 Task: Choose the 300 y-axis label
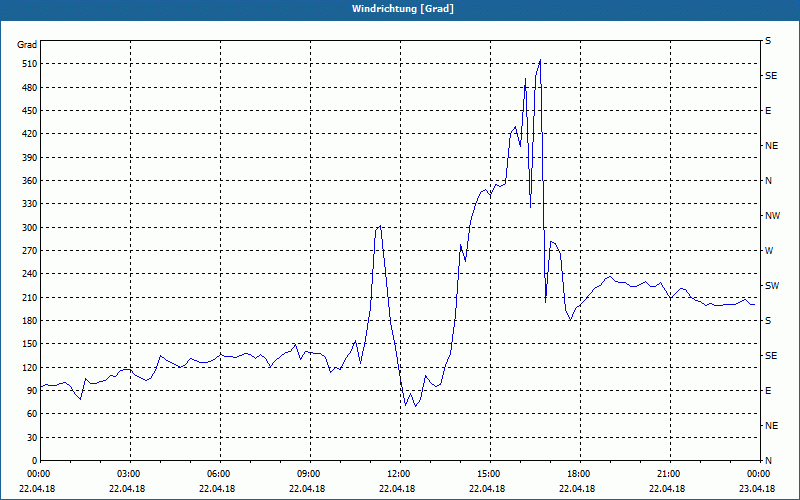(x=30, y=228)
